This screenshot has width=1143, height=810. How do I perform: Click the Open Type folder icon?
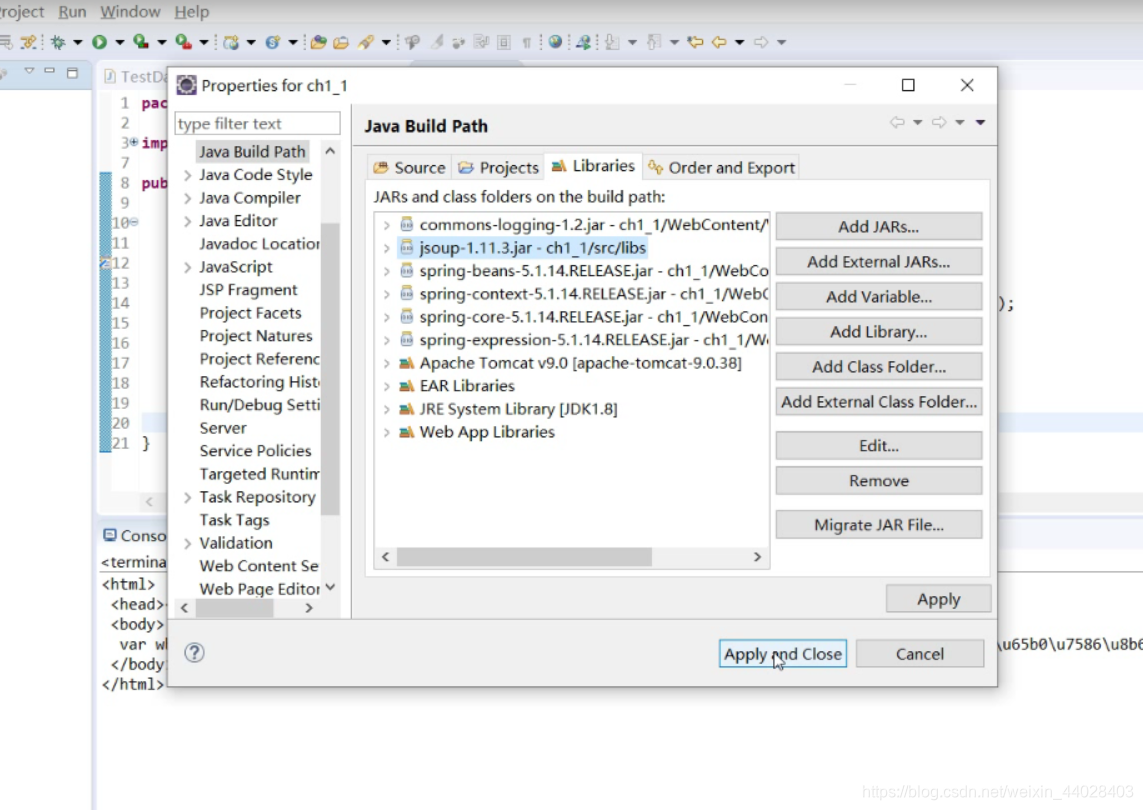319,42
